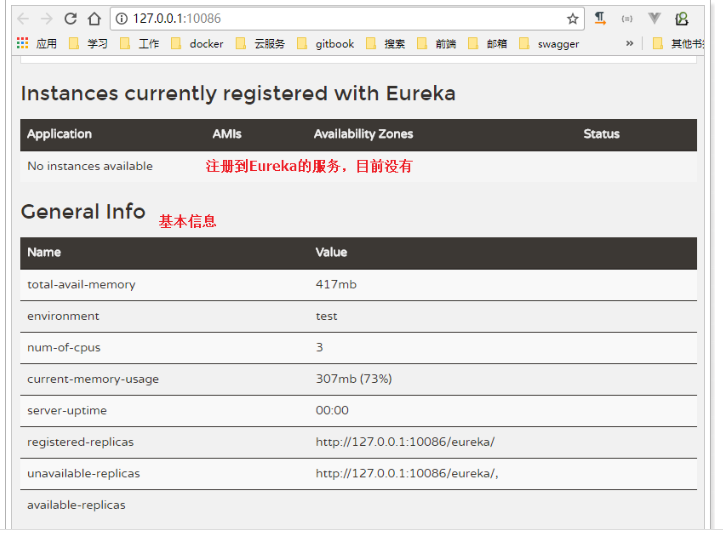This screenshot has width=723, height=540.
Task: Select the available-replicas row name
Action: pyautogui.click(x=76, y=505)
